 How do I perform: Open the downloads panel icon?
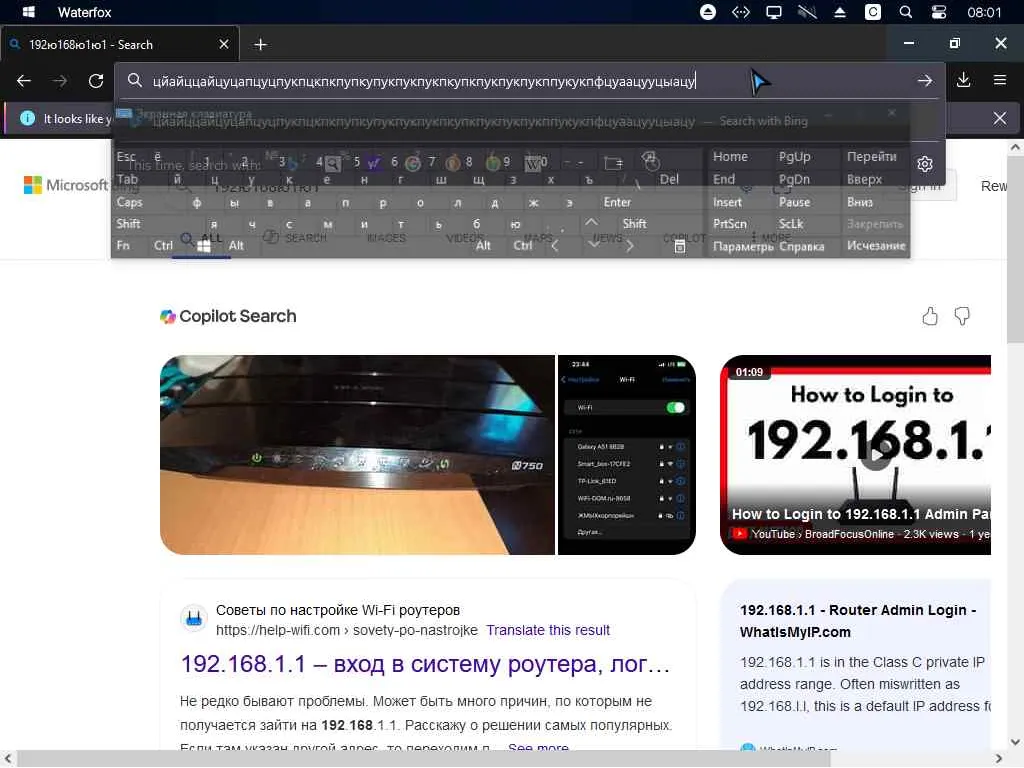[x=963, y=80]
